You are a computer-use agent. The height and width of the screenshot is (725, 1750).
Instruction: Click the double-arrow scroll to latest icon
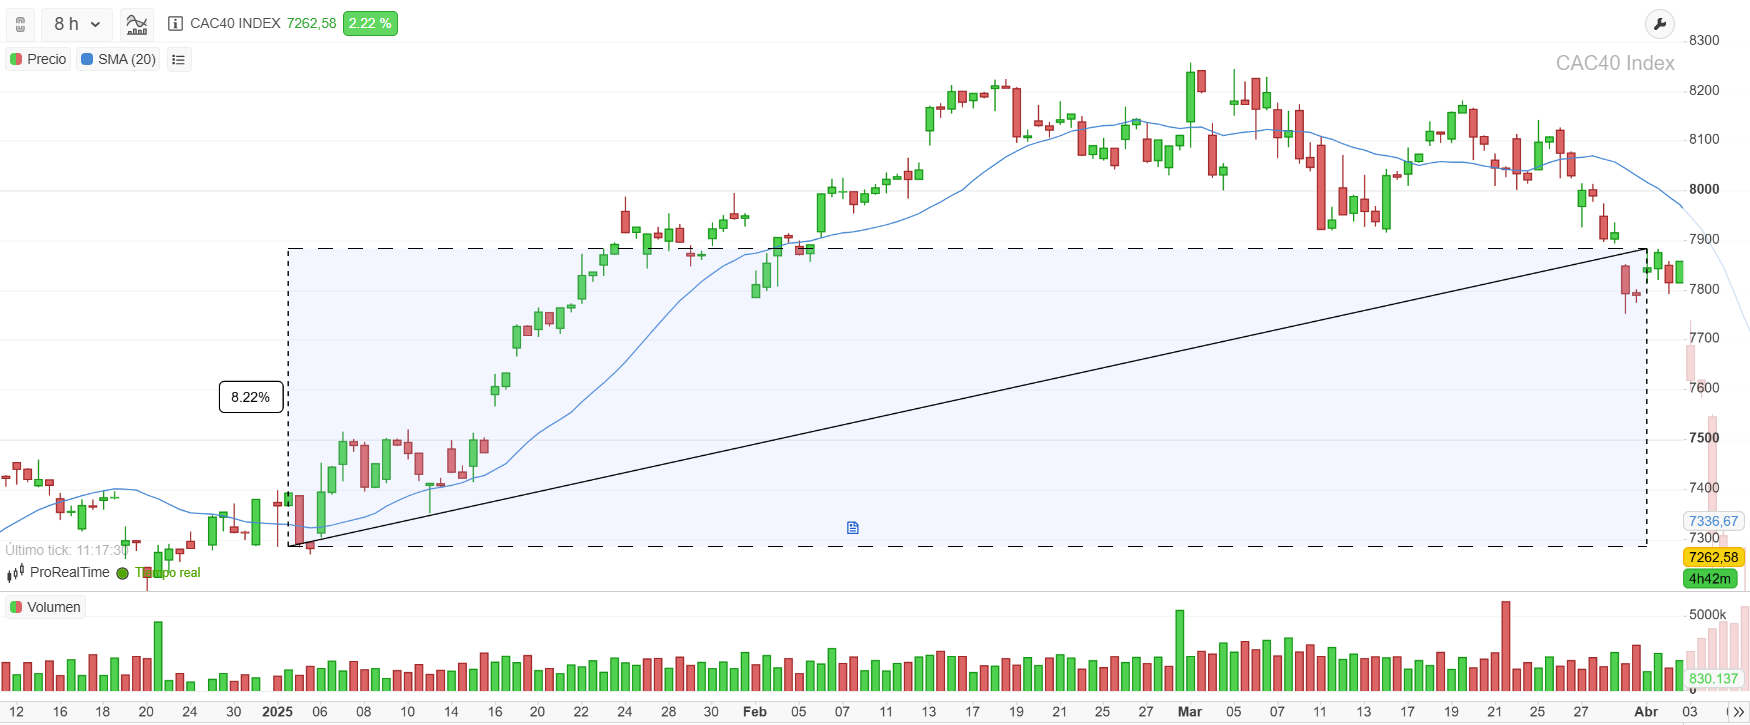pos(1738,712)
